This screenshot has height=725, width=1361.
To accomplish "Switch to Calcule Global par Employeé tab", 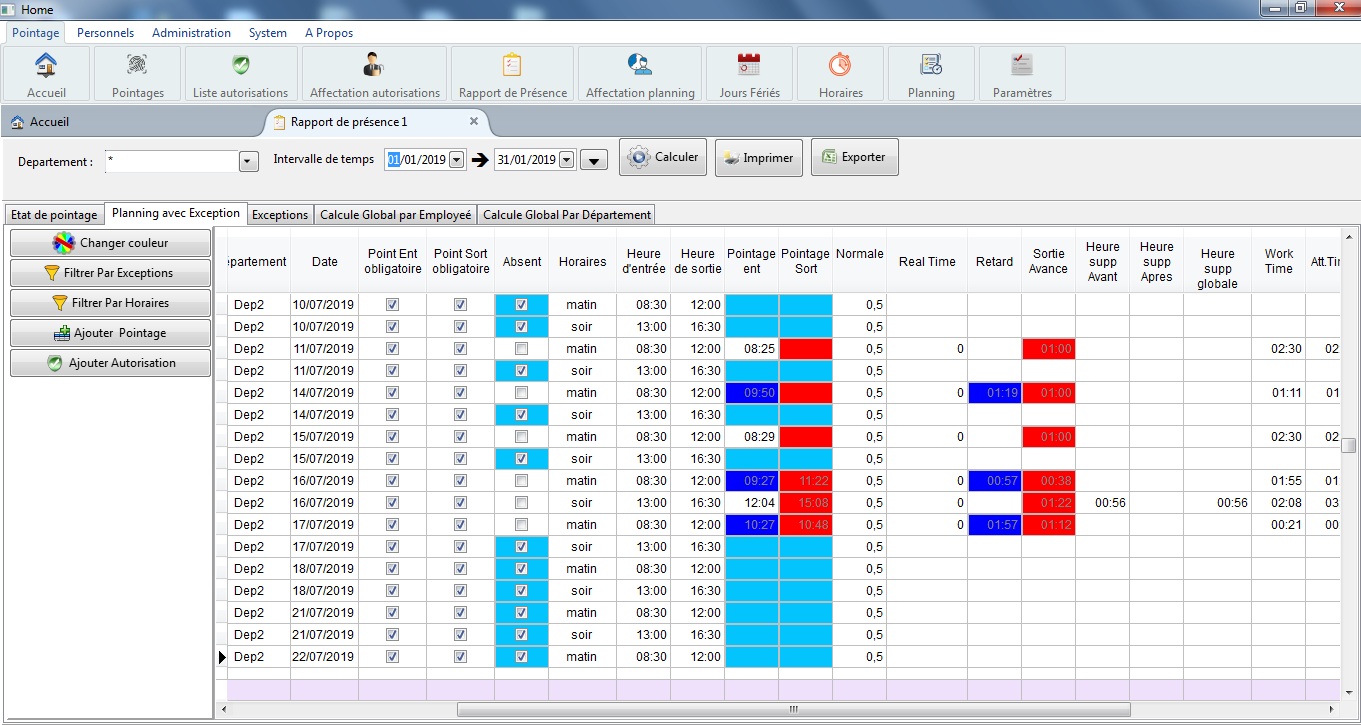I will pyautogui.click(x=395, y=215).
